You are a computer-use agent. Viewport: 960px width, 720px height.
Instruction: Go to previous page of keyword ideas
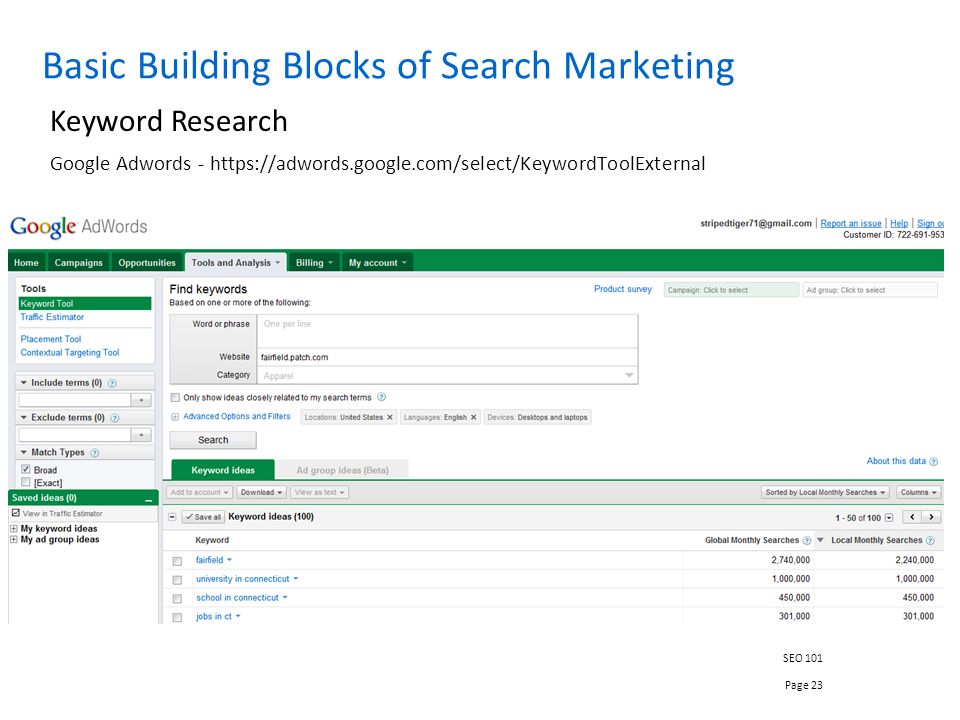(912, 517)
